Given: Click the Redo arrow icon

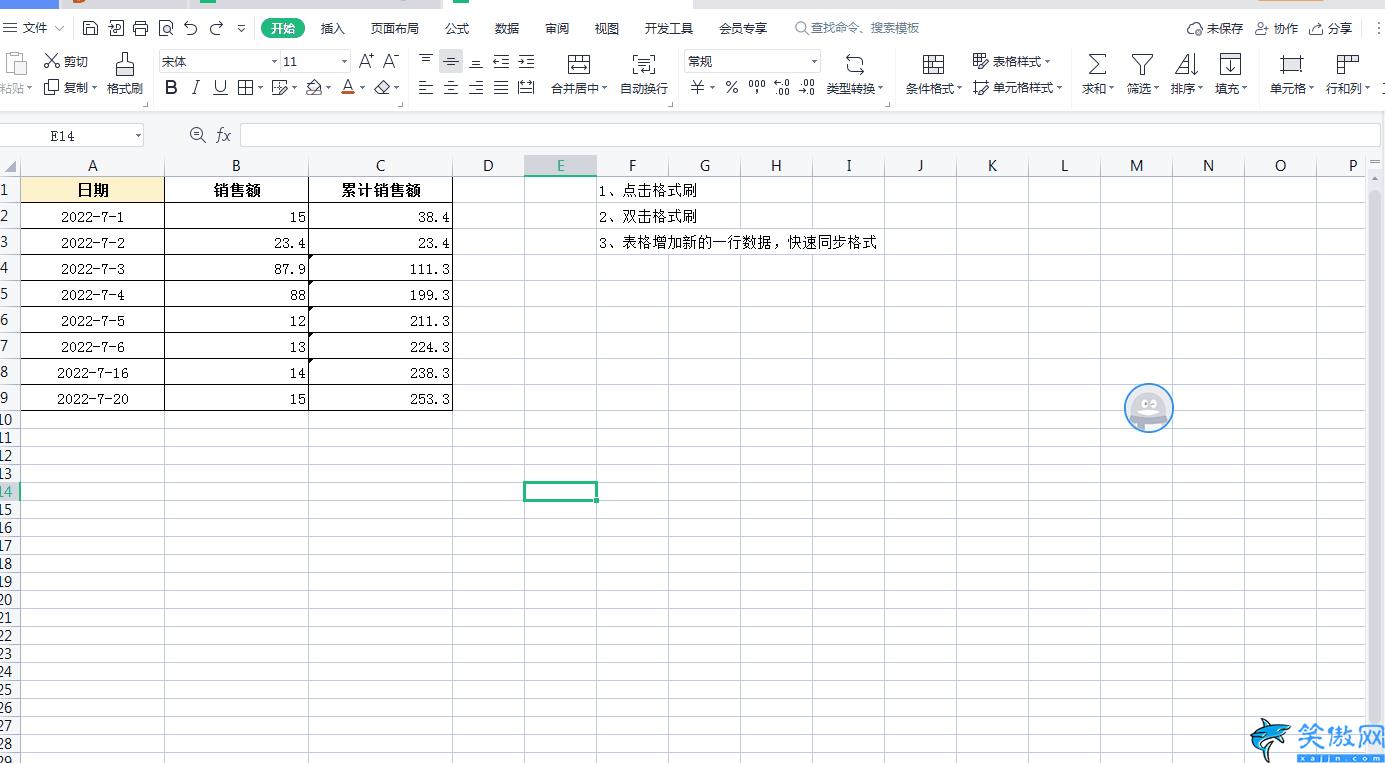Looking at the screenshot, I should pos(216,28).
